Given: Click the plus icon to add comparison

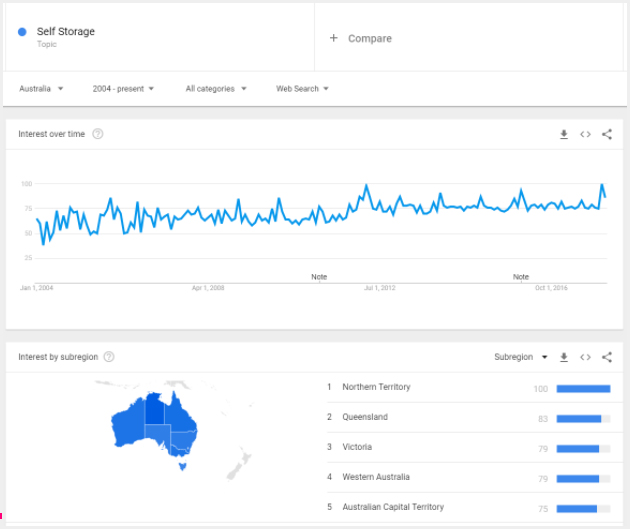Looking at the screenshot, I should click(334, 38).
